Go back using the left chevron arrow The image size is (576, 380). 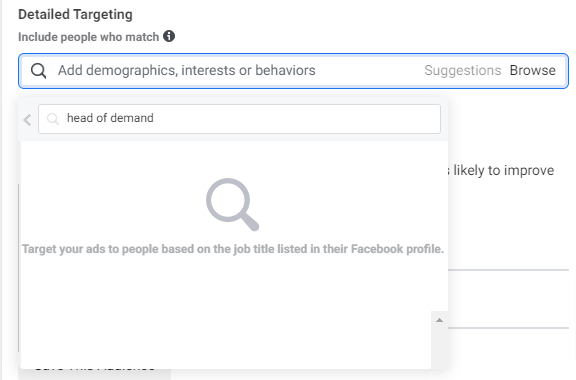(27, 119)
